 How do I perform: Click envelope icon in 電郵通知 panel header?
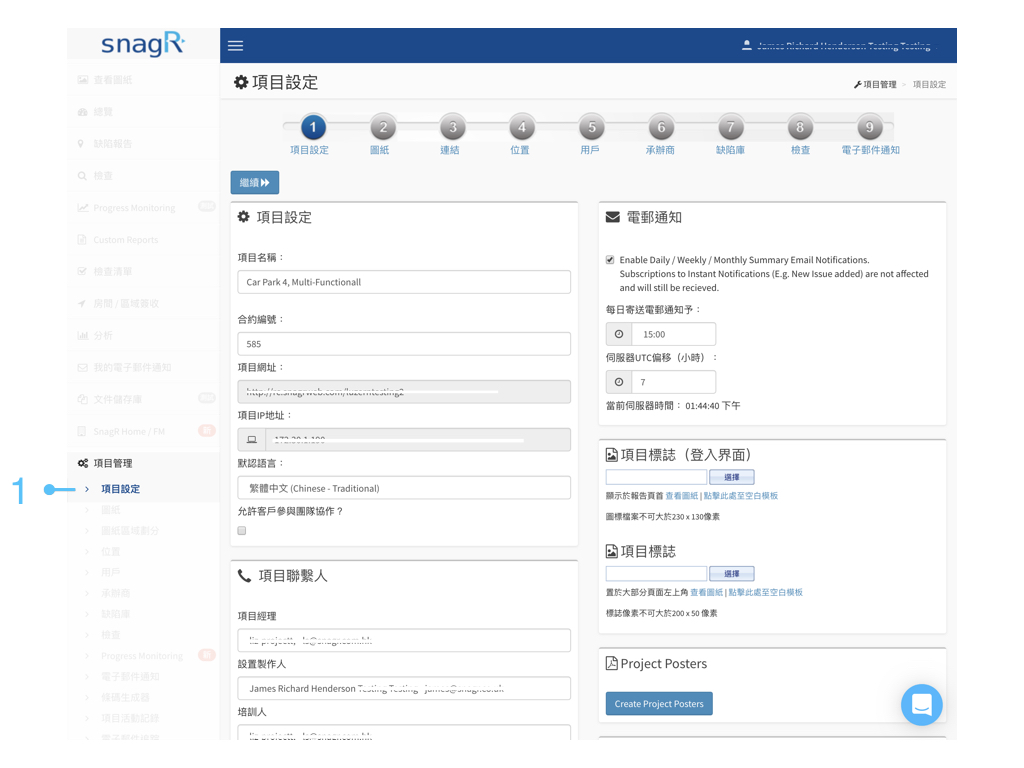[613, 217]
